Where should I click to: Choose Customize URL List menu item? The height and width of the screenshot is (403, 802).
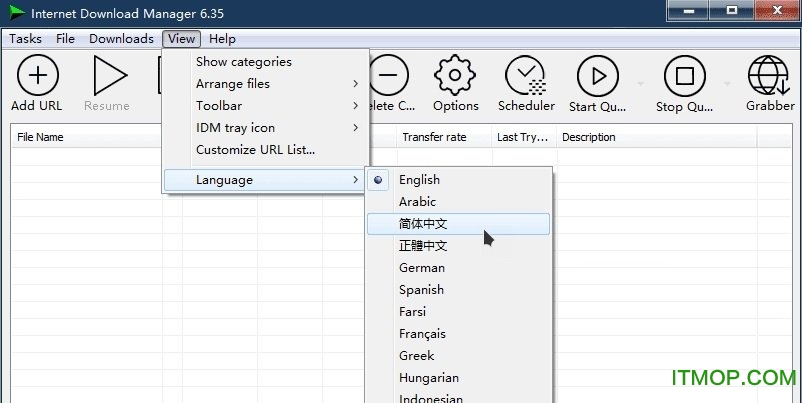pyautogui.click(x=265, y=150)
